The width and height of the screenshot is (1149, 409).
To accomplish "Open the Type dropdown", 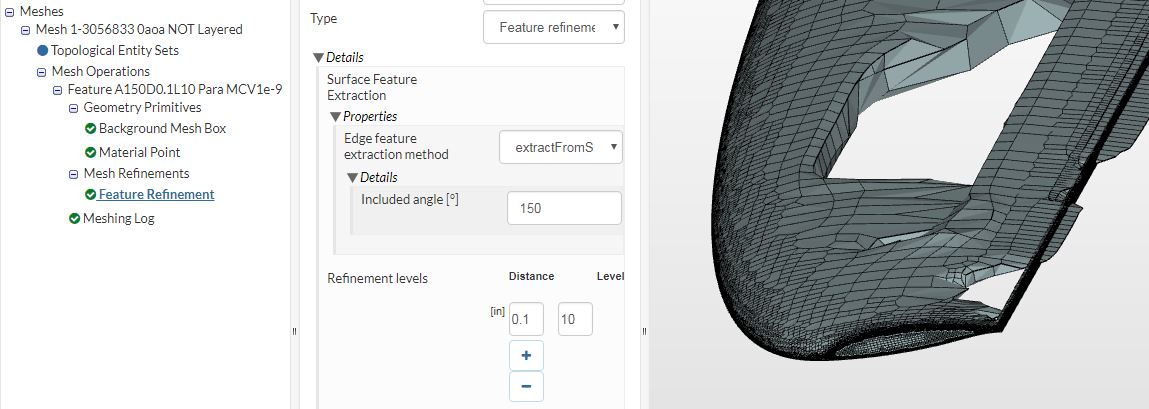I will [553, 27].
